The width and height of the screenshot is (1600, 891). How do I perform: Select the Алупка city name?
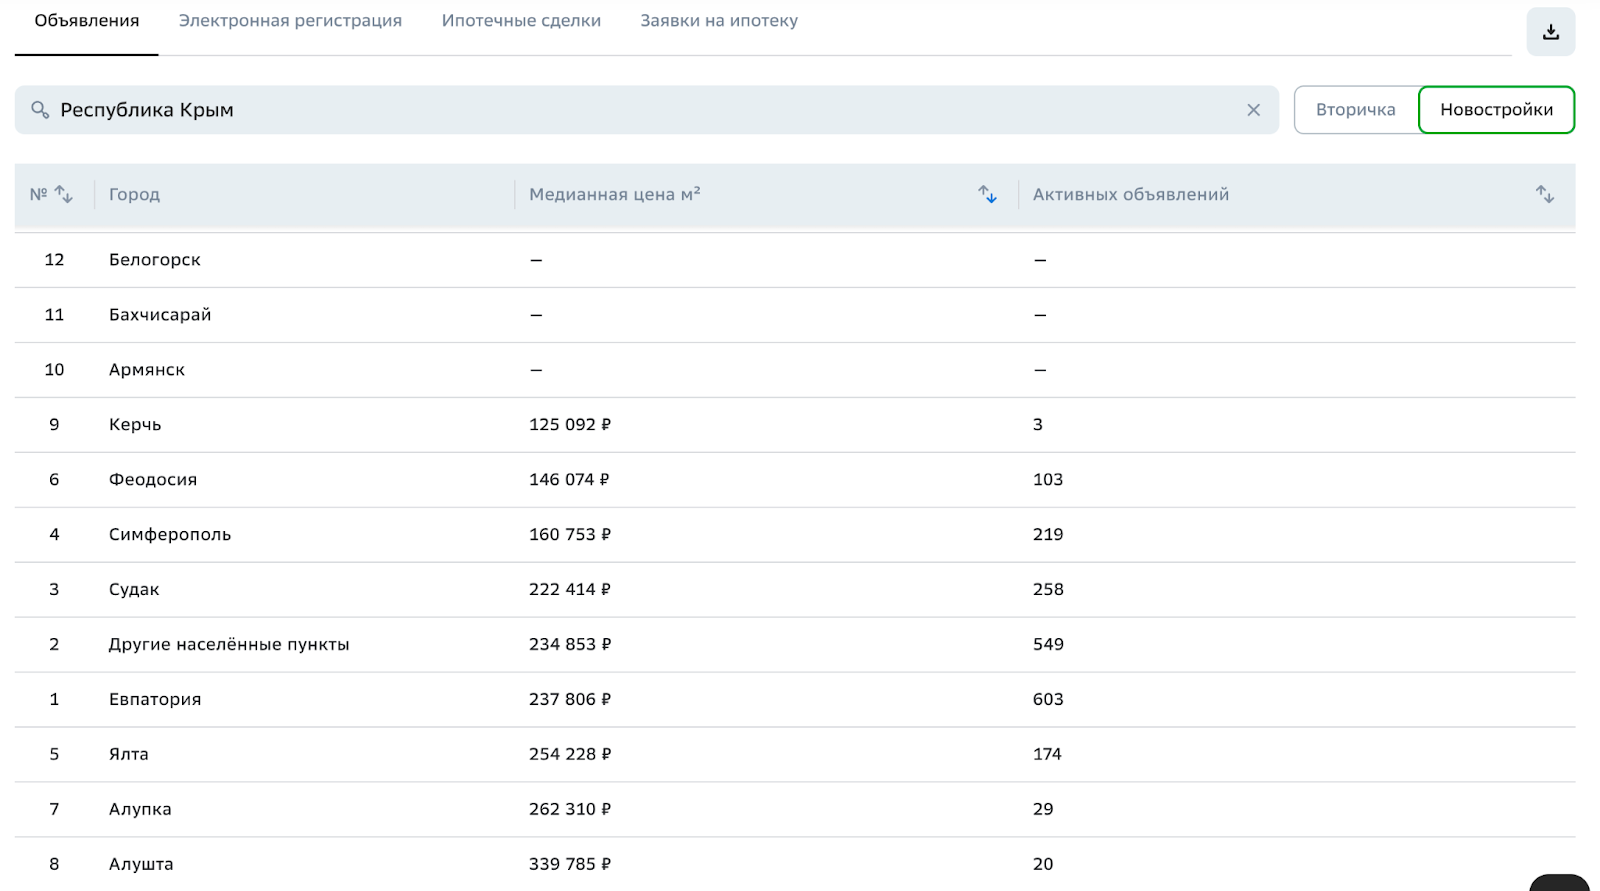[x=140, y=810]
